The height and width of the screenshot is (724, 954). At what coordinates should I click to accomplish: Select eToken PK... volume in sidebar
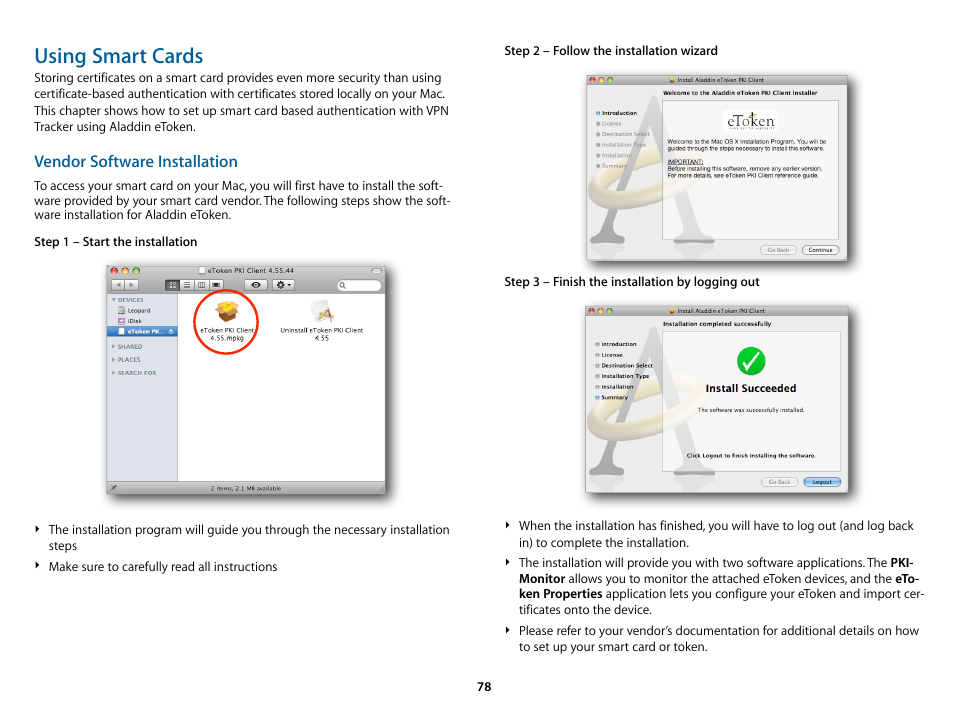pyautogui.click(x=142, y=332)
